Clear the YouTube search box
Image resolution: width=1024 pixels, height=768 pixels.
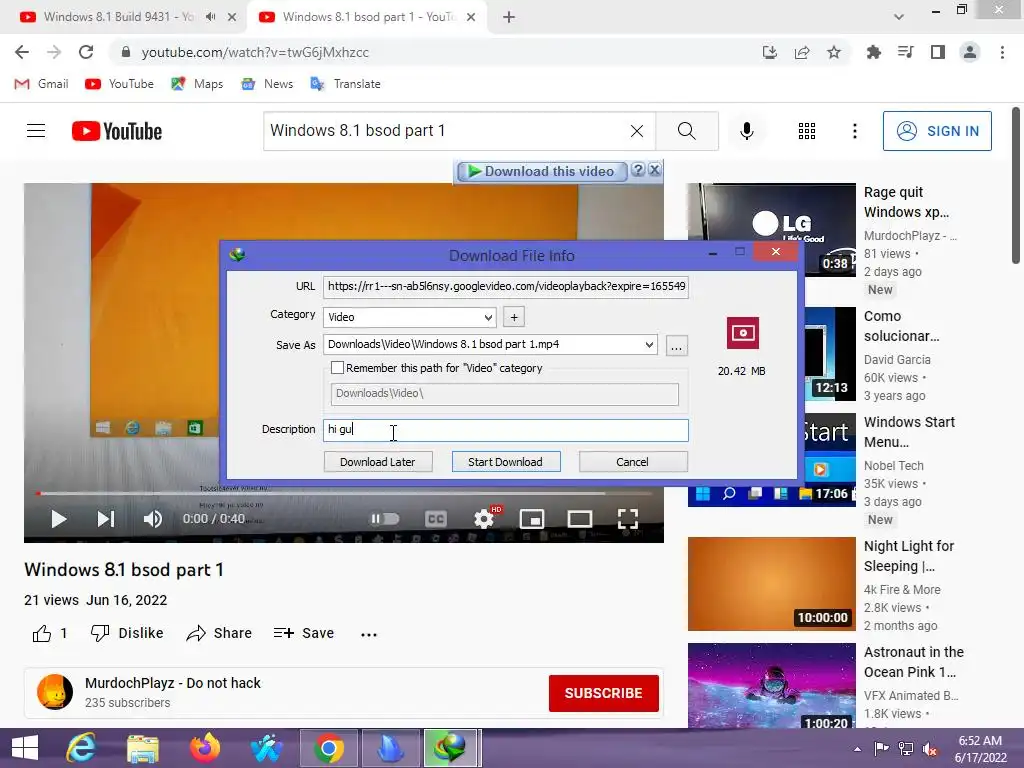[x=637, y=131]
